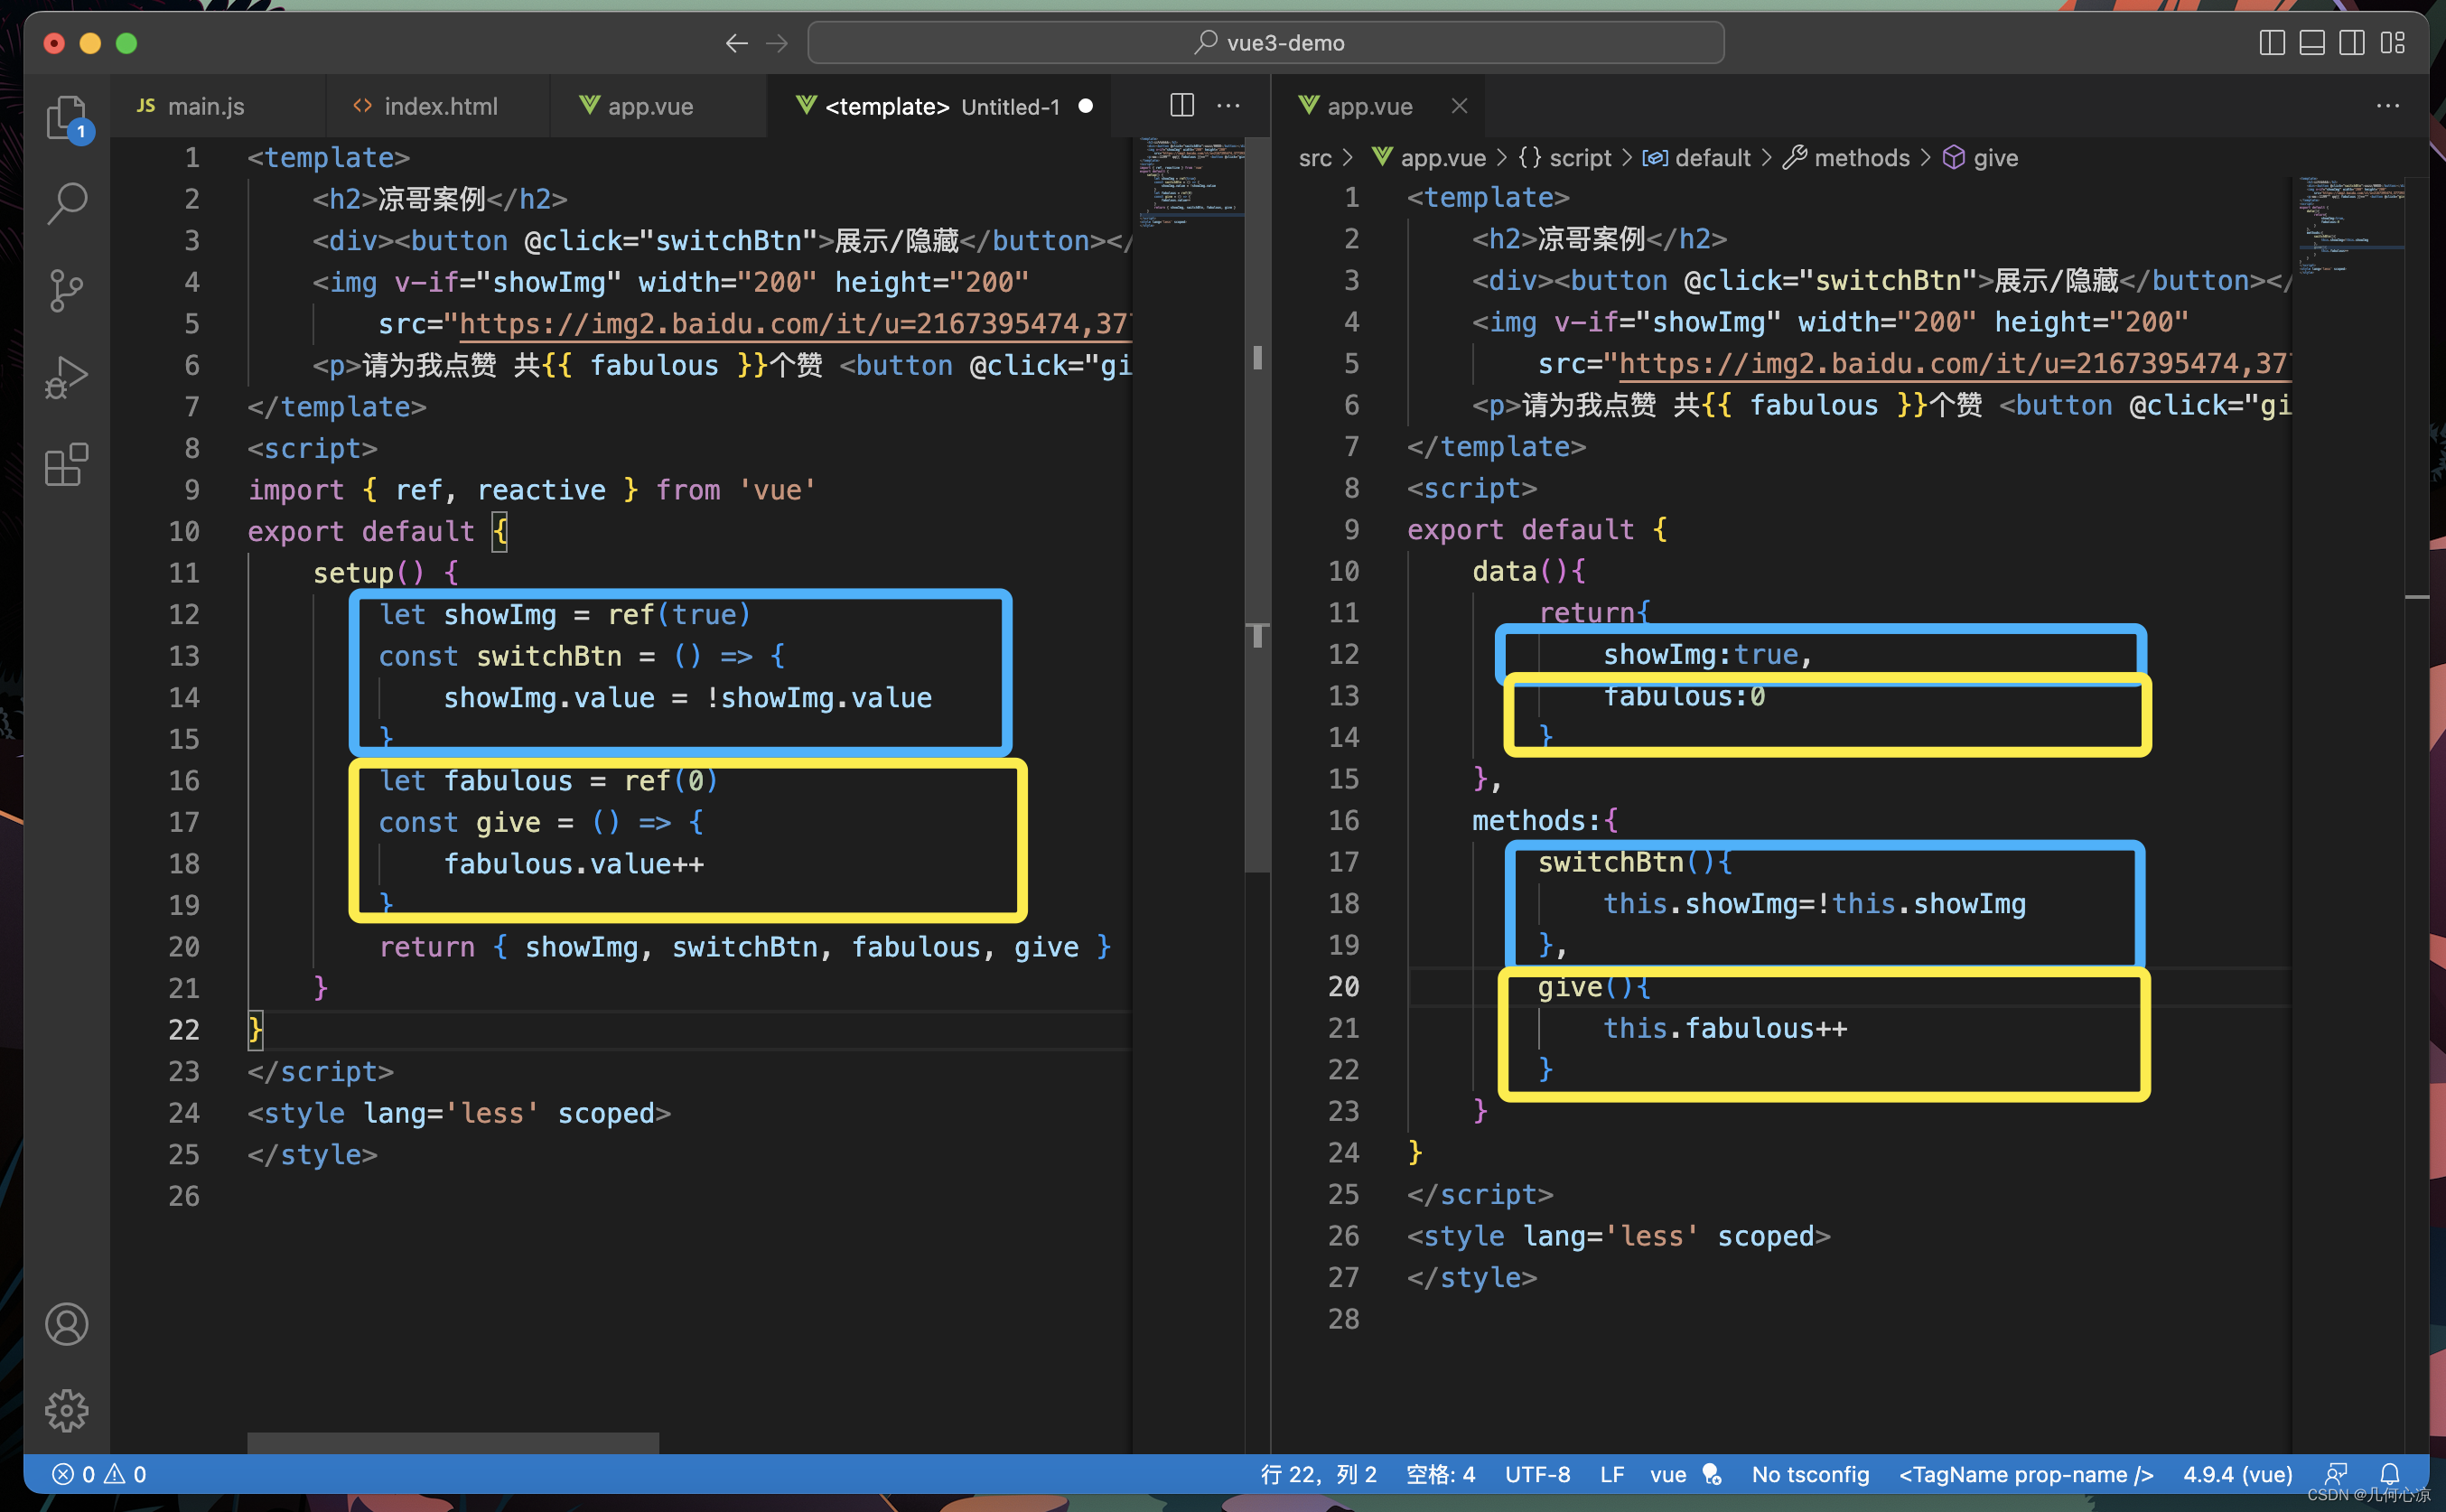Click the methods breadcrumb
The width and height of the screenshot is (2446, 1512).
(1846, 158)
